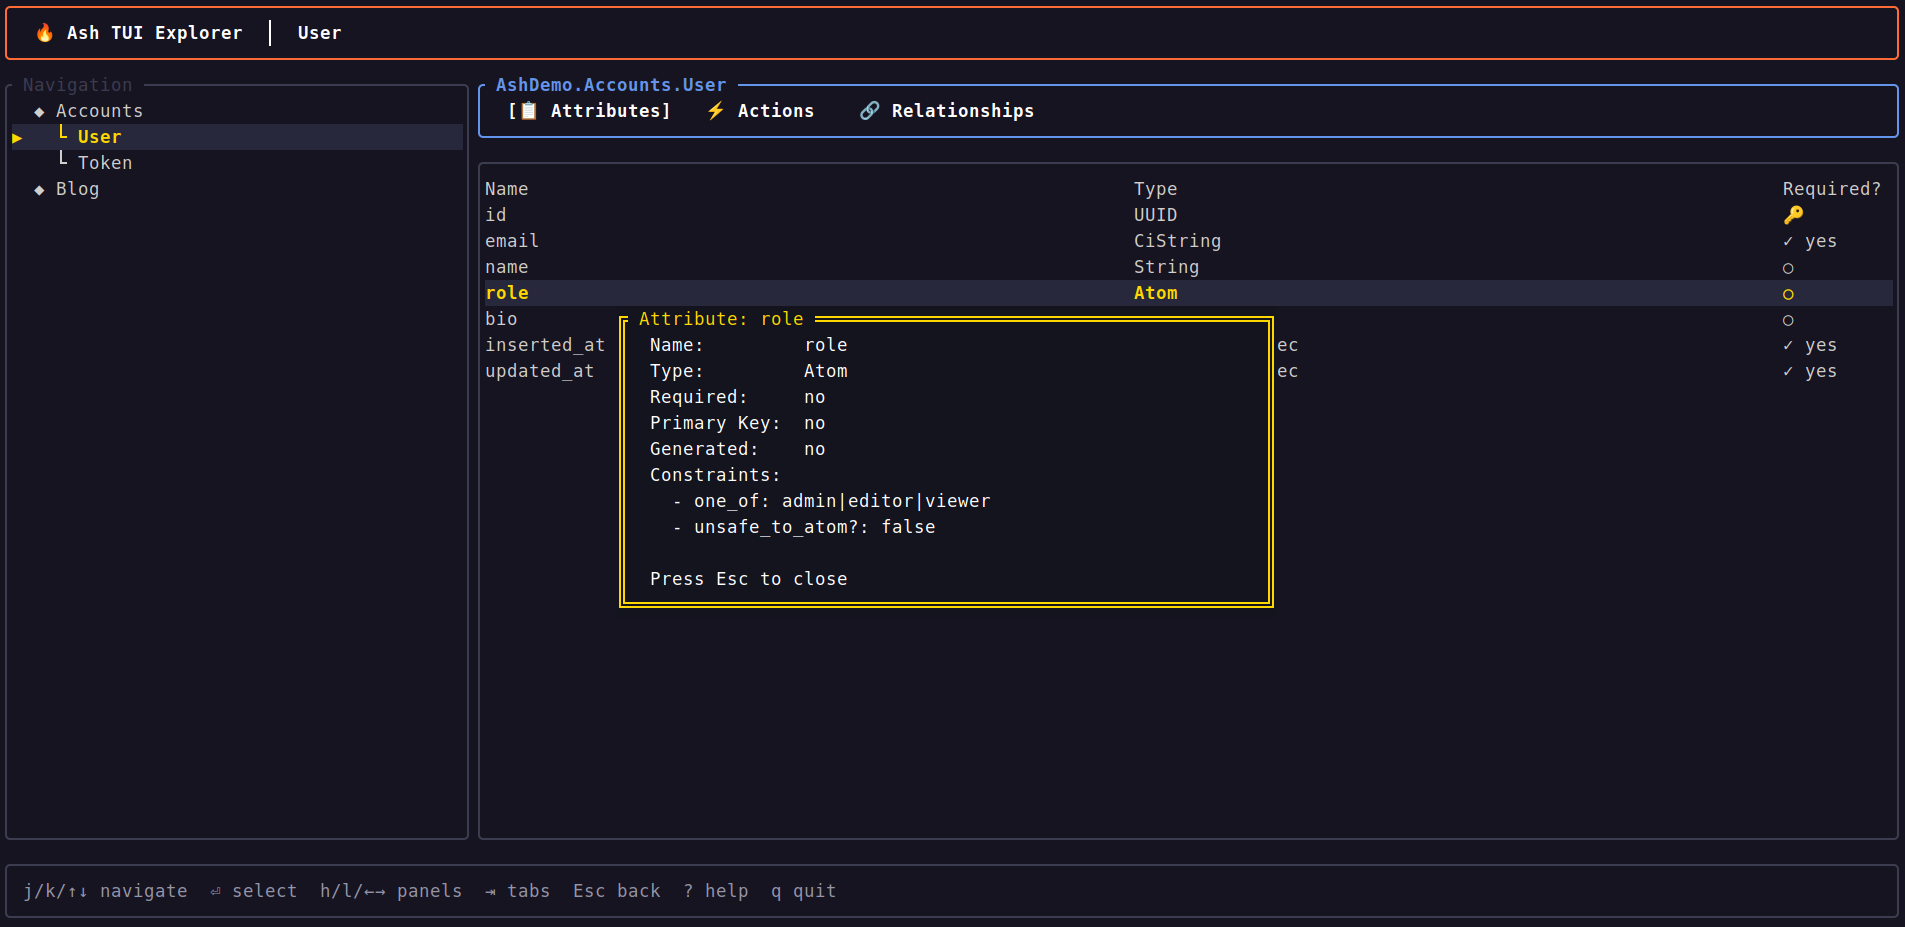The width and height of the screenshot is (1905, 927).
Task: Click the String type cell
Action: [1166, 267]
